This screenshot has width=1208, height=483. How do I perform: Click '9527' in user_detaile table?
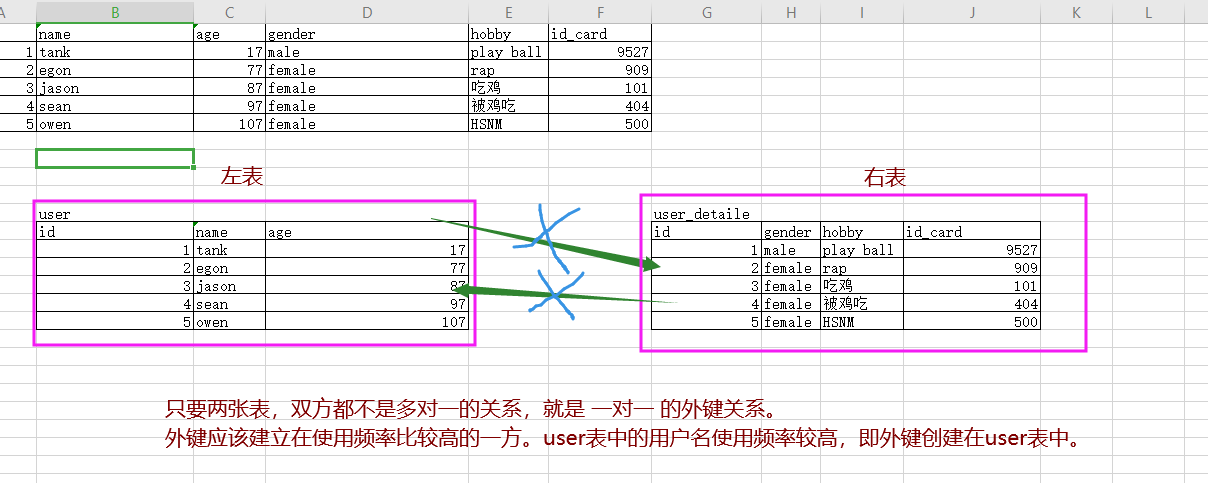[x=972, y=250]
